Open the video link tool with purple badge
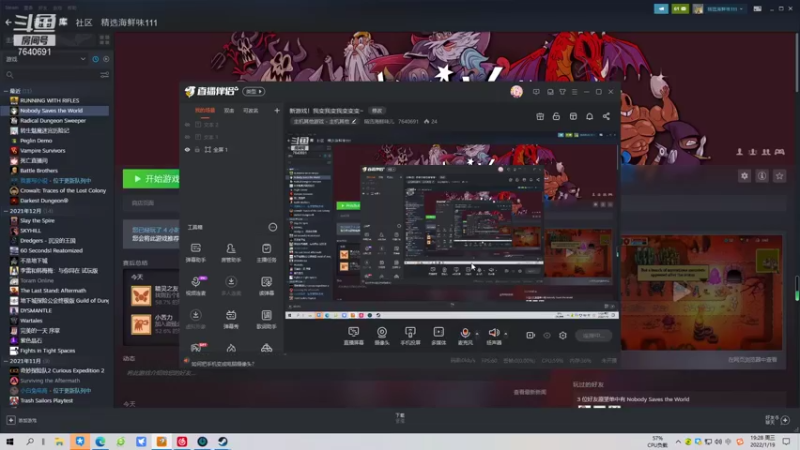 coord(196,286)
